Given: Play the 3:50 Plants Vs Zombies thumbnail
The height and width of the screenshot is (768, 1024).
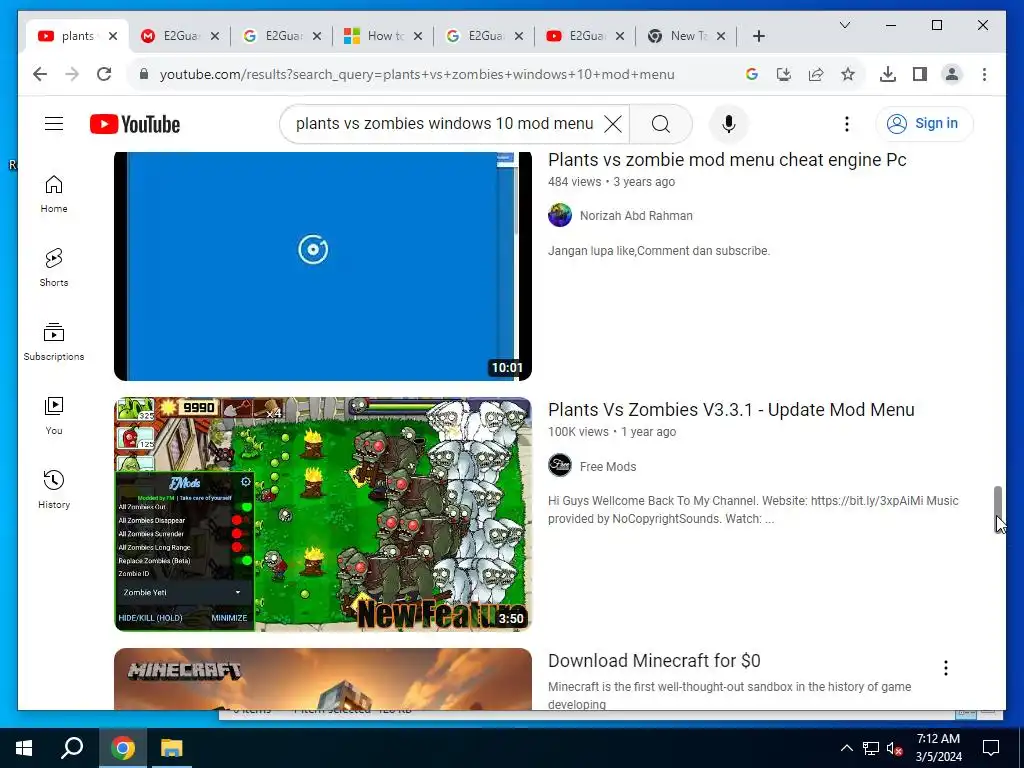Looking at the screenshot, I should pyautogui.click(x=323, y=515).
